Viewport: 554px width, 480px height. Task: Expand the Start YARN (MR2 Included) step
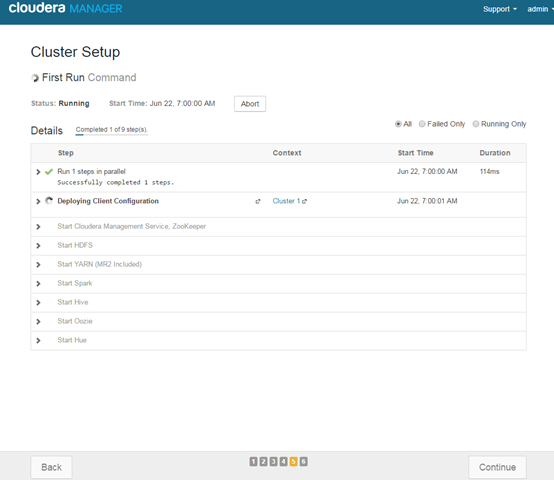(38, 265)
